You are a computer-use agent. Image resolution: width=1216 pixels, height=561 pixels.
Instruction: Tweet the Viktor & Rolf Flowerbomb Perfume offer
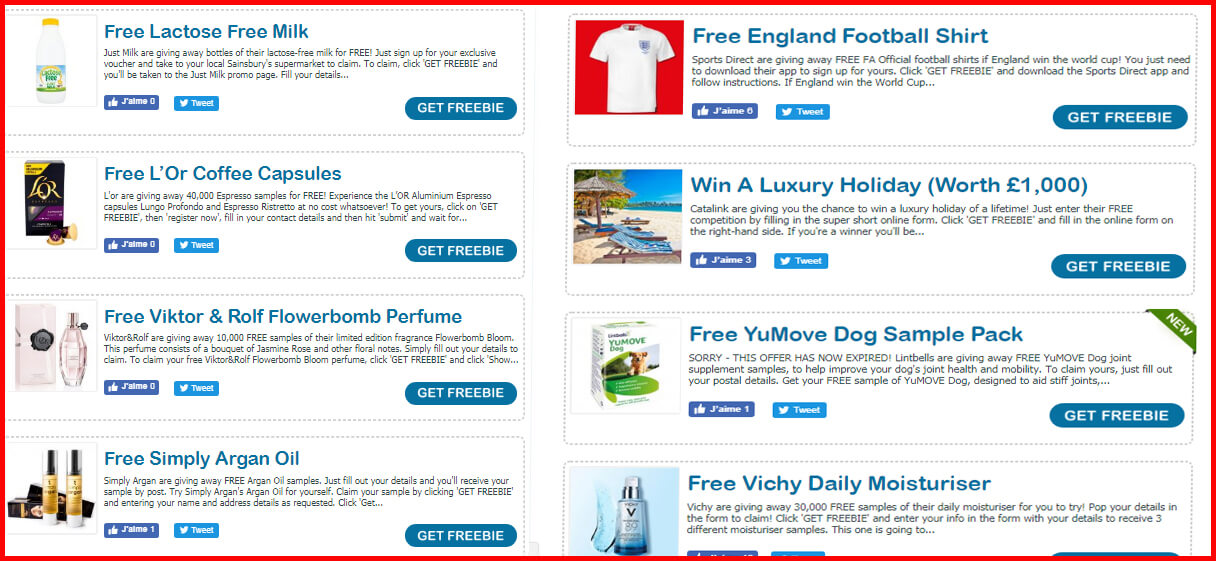pos(196,386)
